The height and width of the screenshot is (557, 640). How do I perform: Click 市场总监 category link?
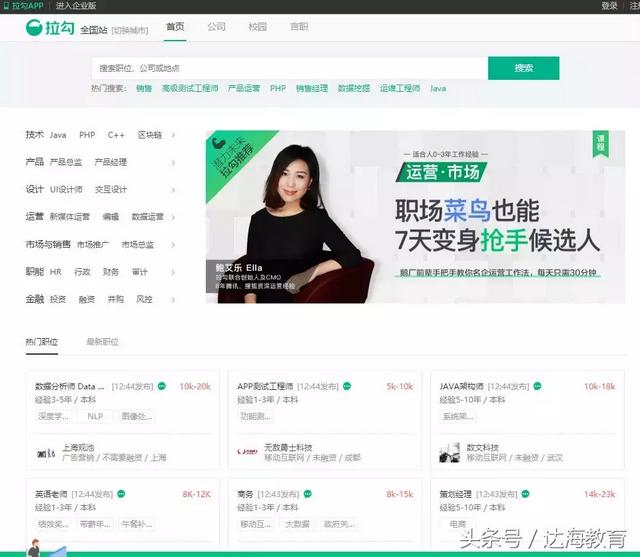point(138,244)
